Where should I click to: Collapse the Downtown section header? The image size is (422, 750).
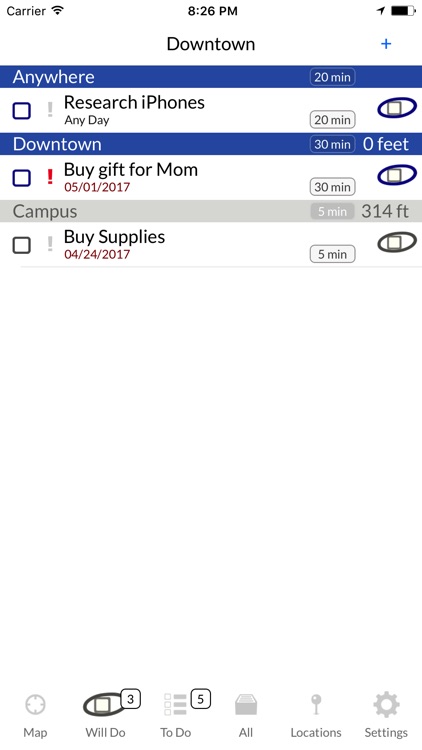click(x=211, y=144)
